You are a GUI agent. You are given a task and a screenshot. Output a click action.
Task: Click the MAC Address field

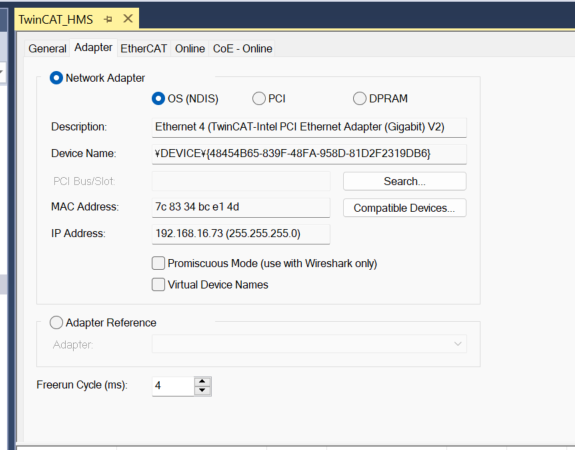point(241,207)
